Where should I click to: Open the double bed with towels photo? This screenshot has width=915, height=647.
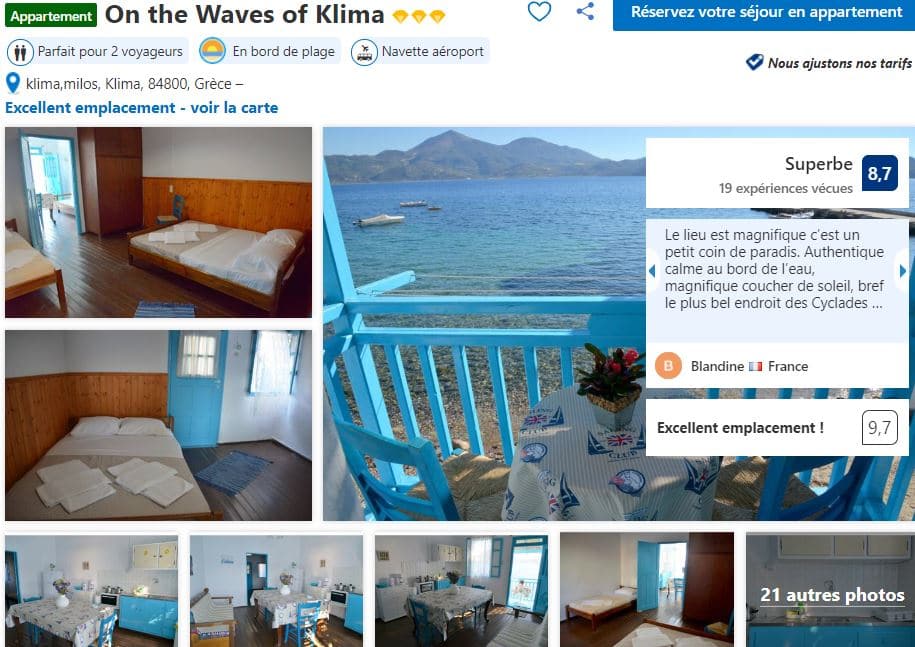(159, 425)
